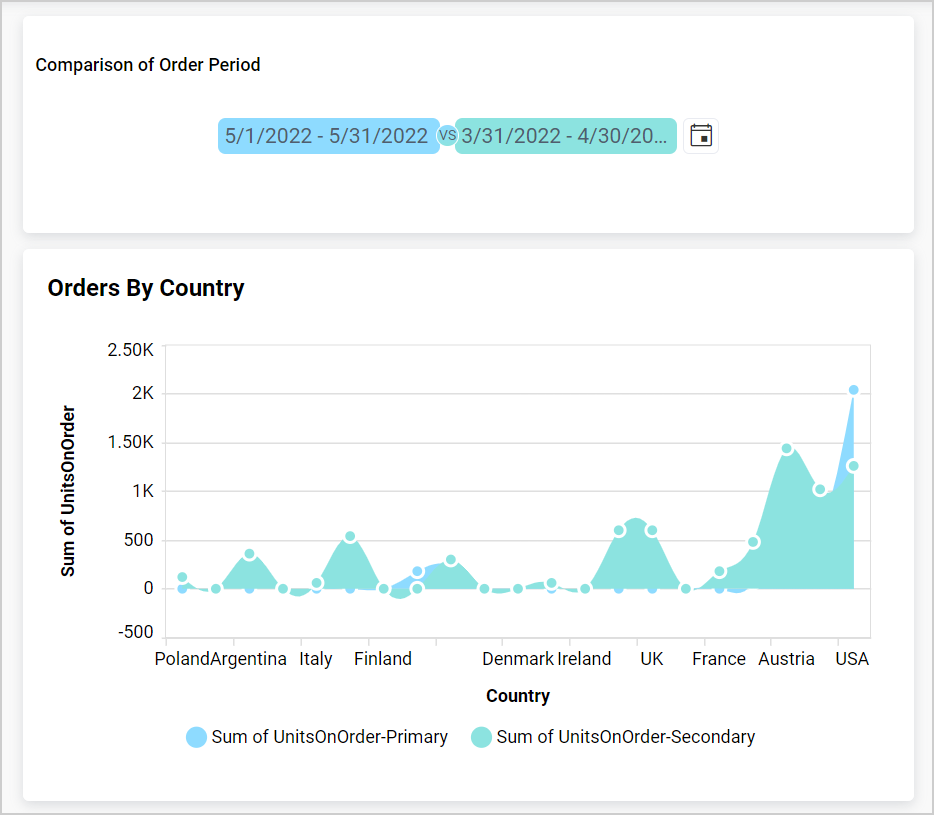The height and width of the screenshot is (815, 934).
Task: Select the UK data point marker
Action: point(651,531)
